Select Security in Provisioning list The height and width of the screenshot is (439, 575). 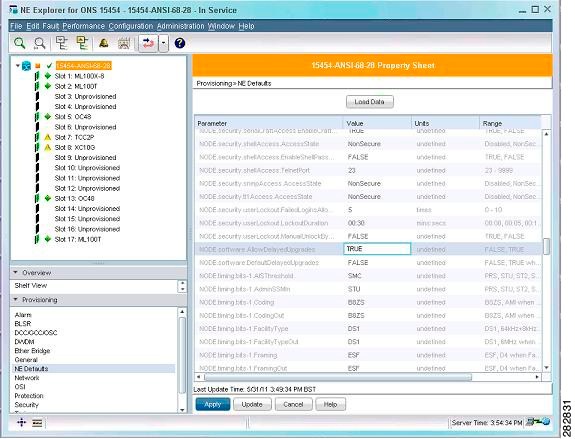click(x=26, y=405)
